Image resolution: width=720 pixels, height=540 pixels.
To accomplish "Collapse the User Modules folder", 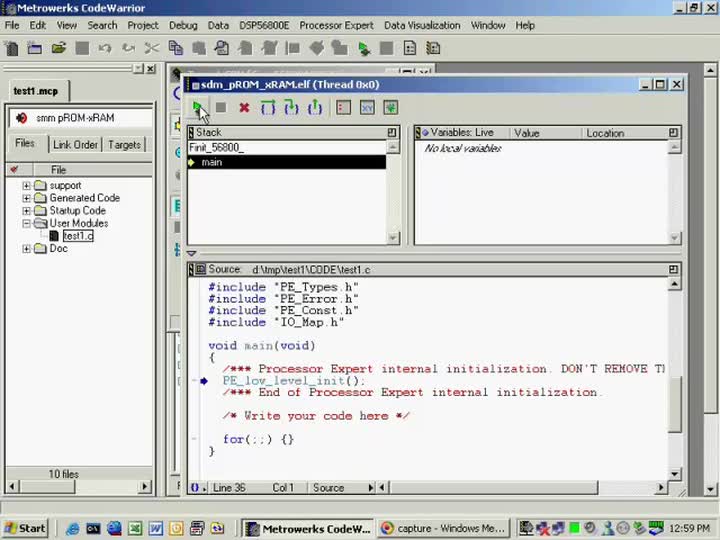I will (27, 223).
